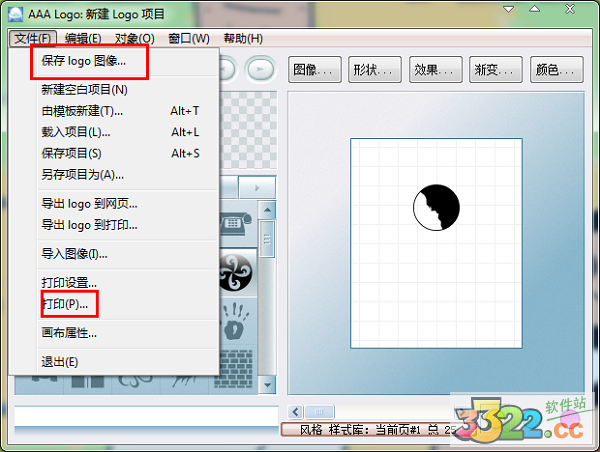Screen dimensions: 600x452
Task: Select the brick wall pattern icon
Action: point(238,361)
